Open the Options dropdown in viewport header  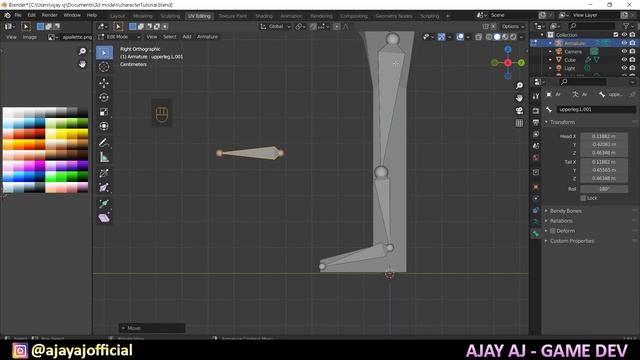coord(513,27)
